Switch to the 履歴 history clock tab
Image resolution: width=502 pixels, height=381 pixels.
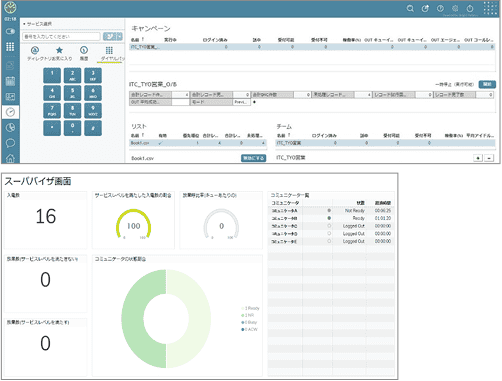pyautogui.click(x=84, y=54)
